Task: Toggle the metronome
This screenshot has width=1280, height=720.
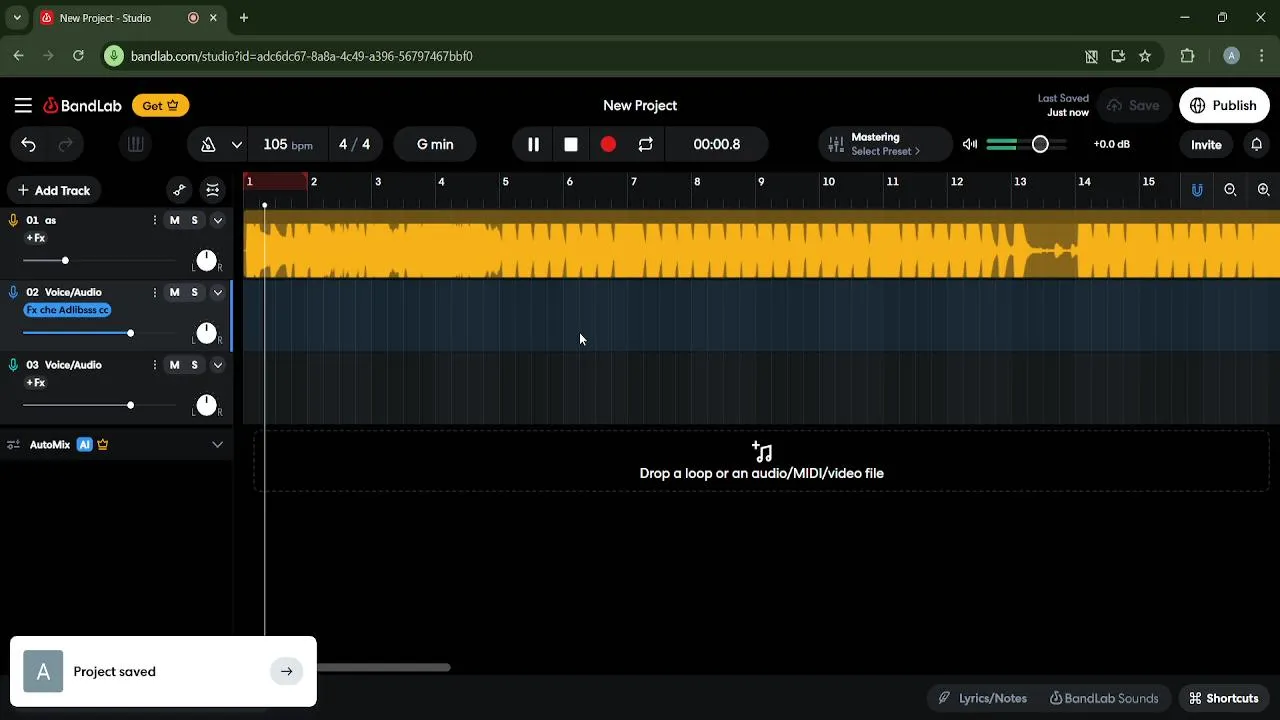Action: (208, 145)
